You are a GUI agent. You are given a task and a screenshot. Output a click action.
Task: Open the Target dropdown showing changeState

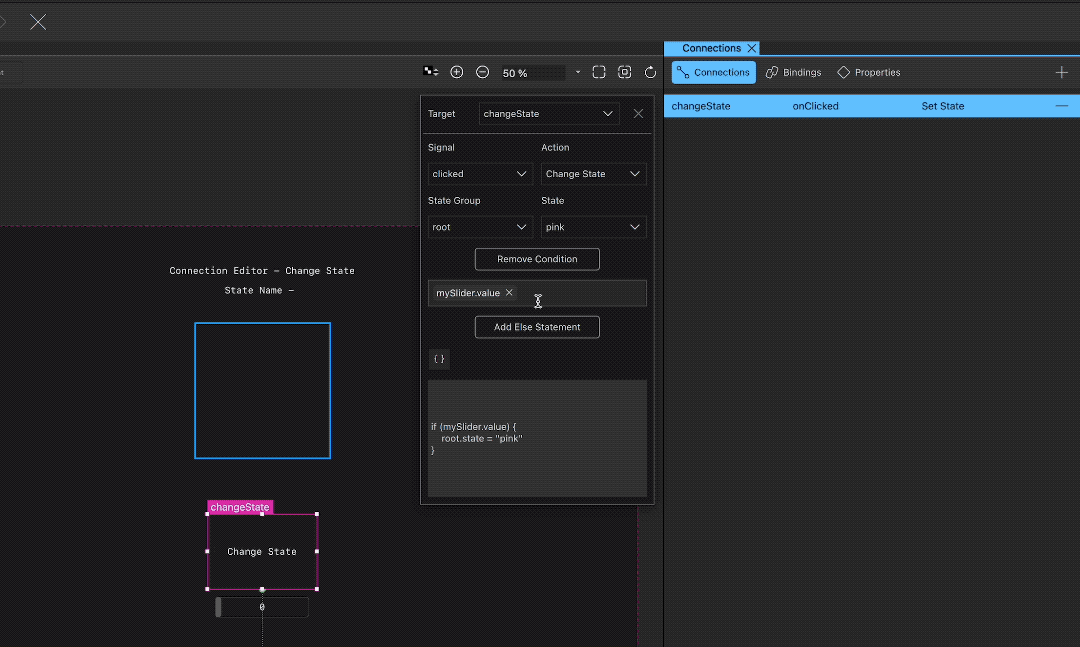pos(548,113)
